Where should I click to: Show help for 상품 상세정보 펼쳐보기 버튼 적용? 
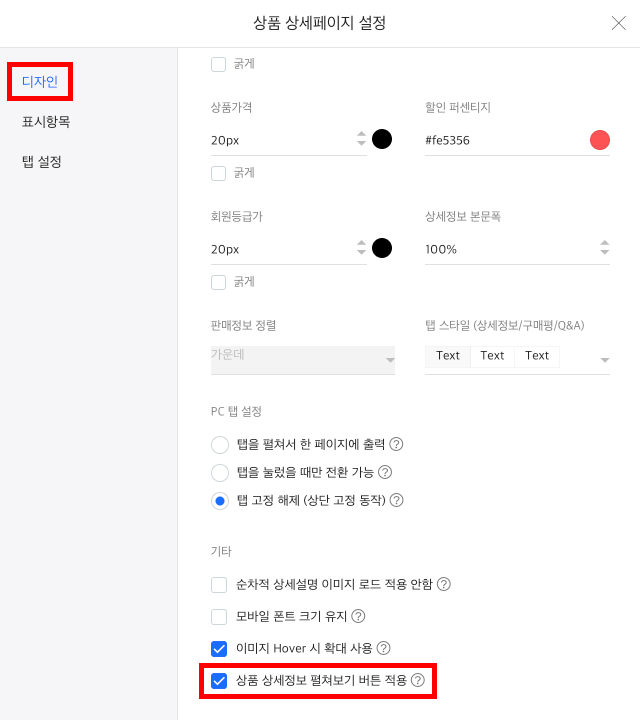pyautogui.click(x=418, y=680)
